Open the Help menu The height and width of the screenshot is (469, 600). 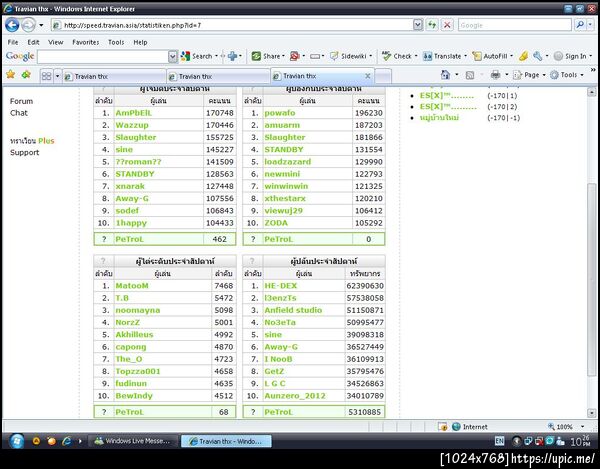click(x=140, y=42)
